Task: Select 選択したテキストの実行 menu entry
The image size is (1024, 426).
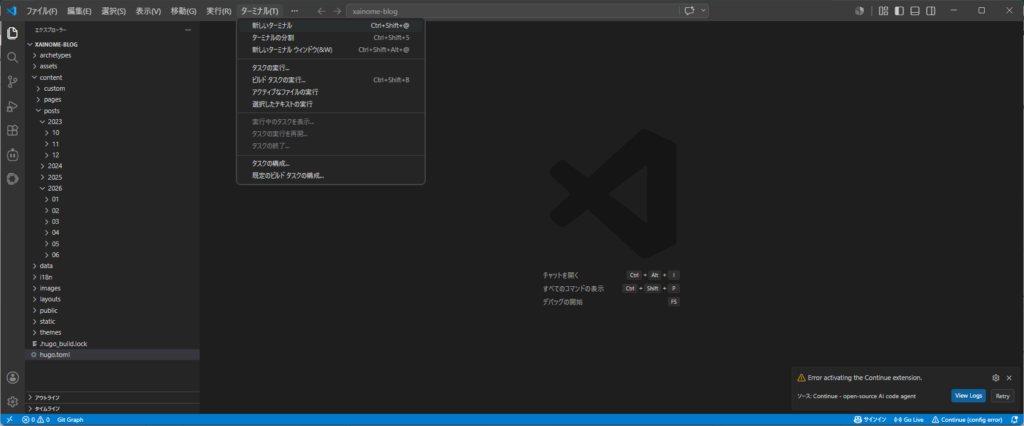Action: 330,104
